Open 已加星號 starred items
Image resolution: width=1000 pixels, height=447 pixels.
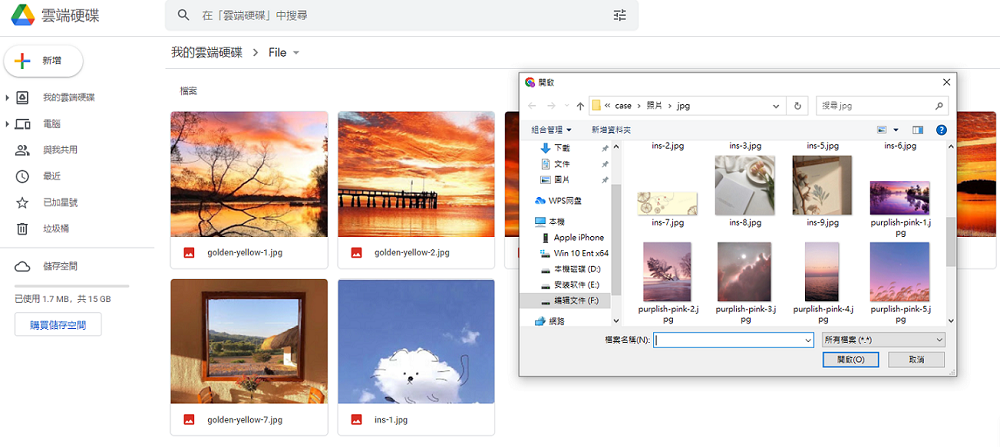click(58, 203)
